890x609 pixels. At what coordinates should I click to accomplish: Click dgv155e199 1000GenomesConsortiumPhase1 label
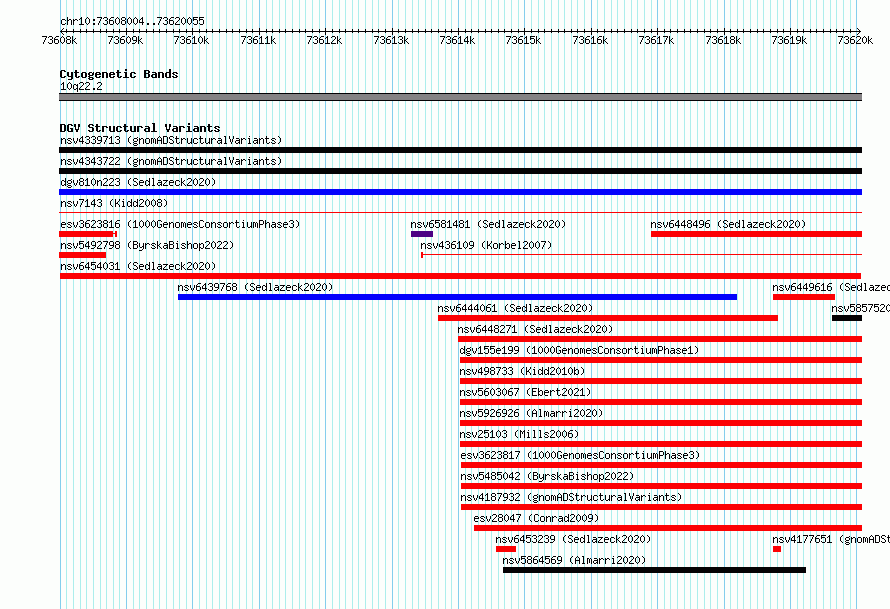coord(579,350)
